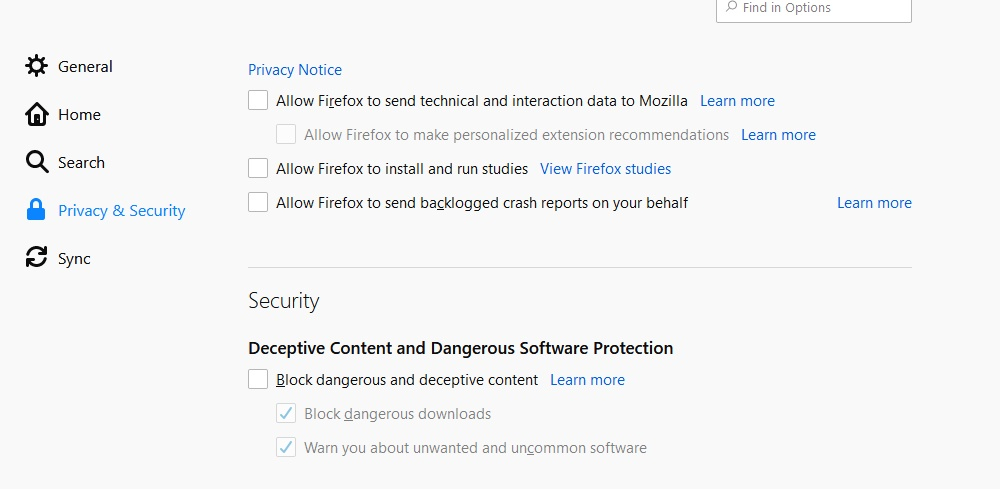Image resolution: width=1000 pixels, height=489 pixels.
Task: Open the General settings label
Action: 85,66
